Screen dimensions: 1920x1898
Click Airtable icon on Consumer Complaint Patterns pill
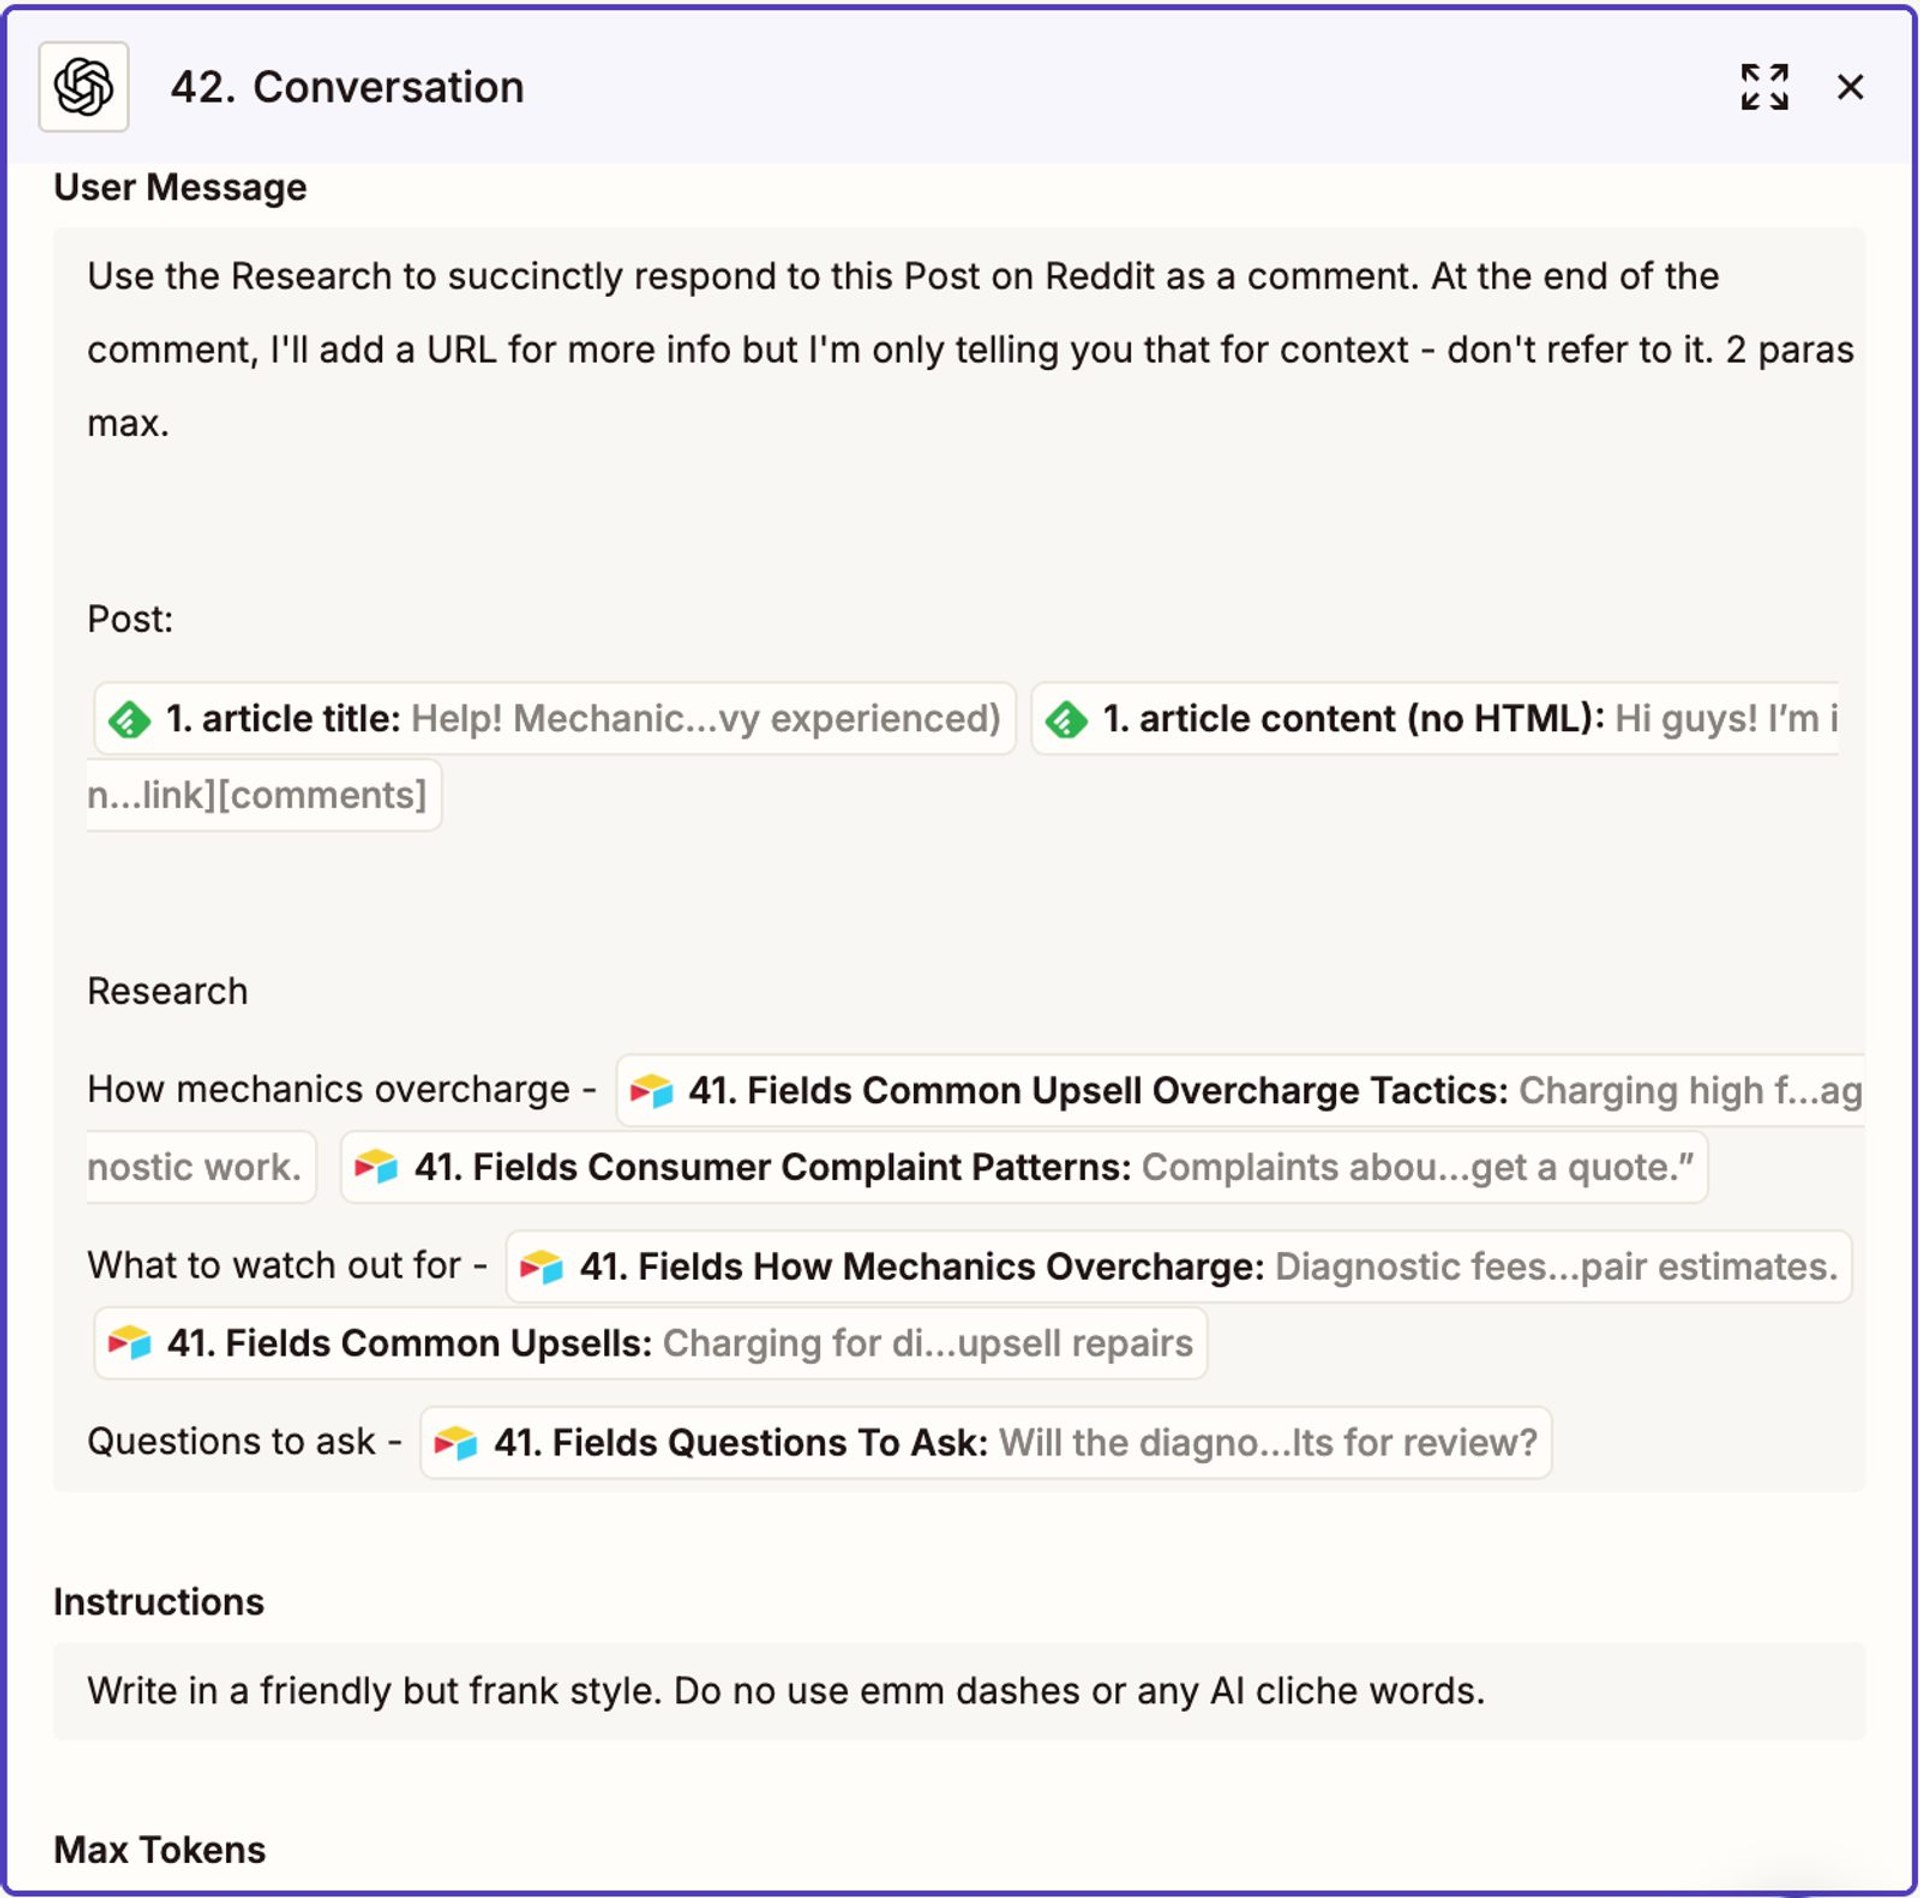point(377,1167)
